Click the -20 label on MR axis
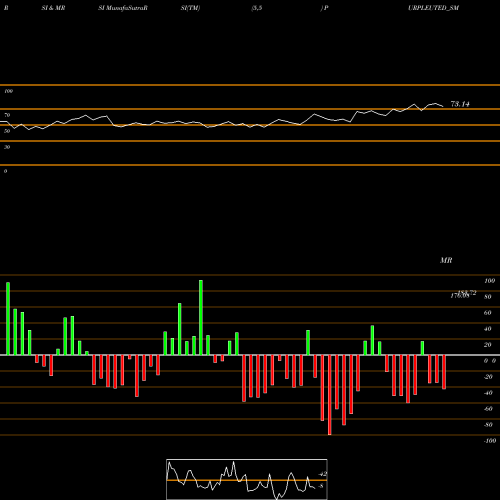This screenshot has width=500, height=500. [x=488, y=377]
